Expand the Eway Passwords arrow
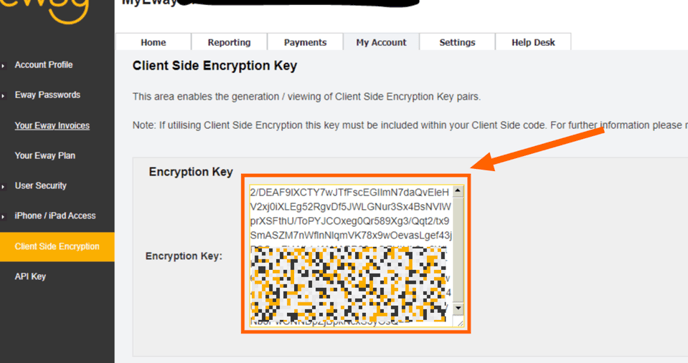The image size is (688, 363). point(3,96)
